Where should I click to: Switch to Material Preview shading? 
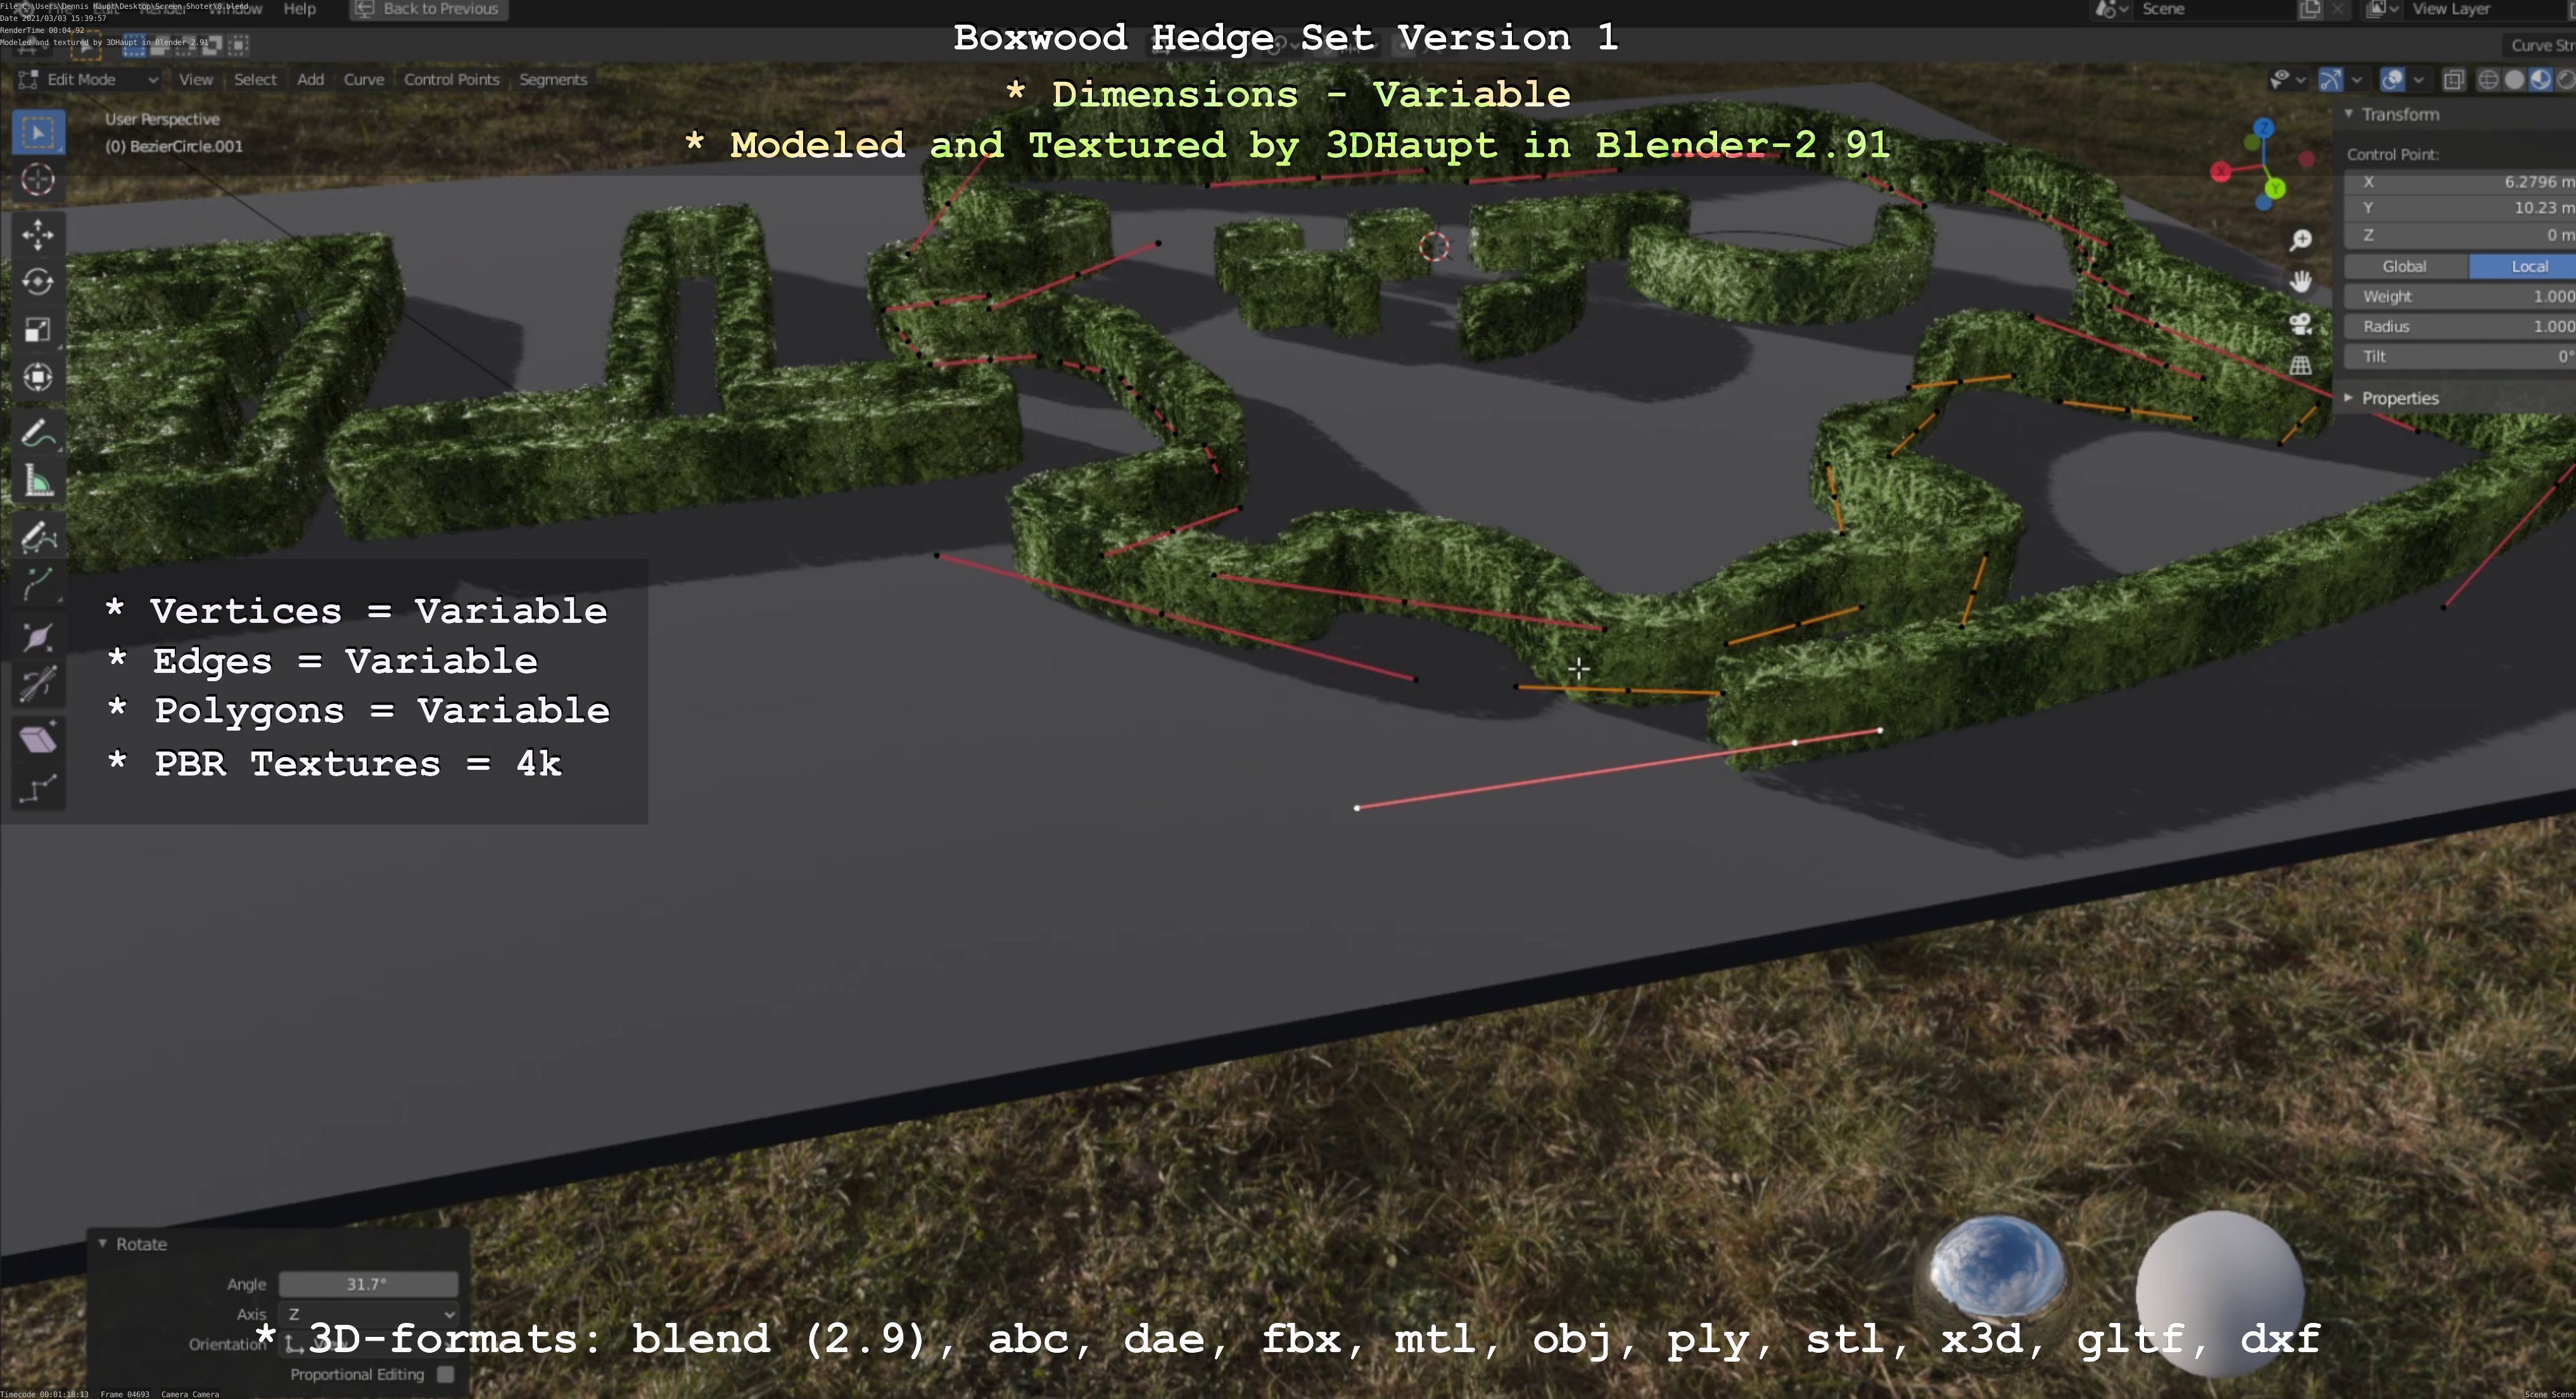2540,80
